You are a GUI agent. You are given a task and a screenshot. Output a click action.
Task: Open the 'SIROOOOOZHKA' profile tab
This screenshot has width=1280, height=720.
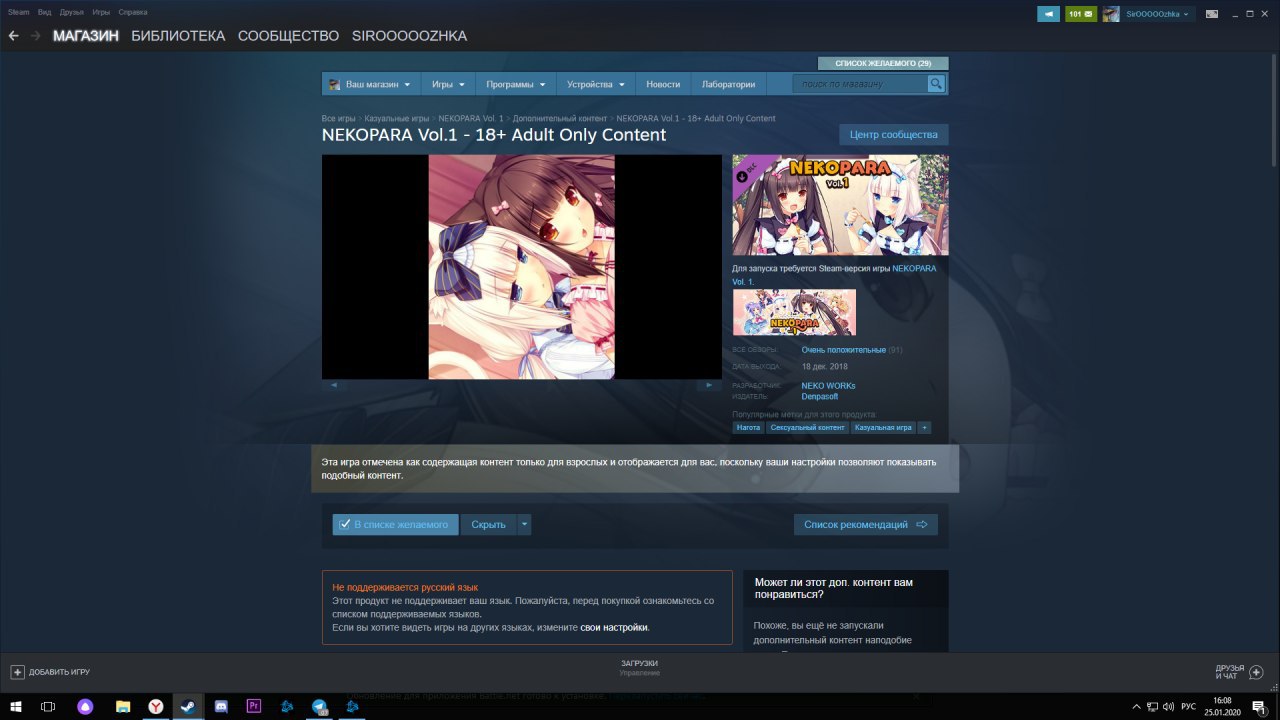coord(409,36)
